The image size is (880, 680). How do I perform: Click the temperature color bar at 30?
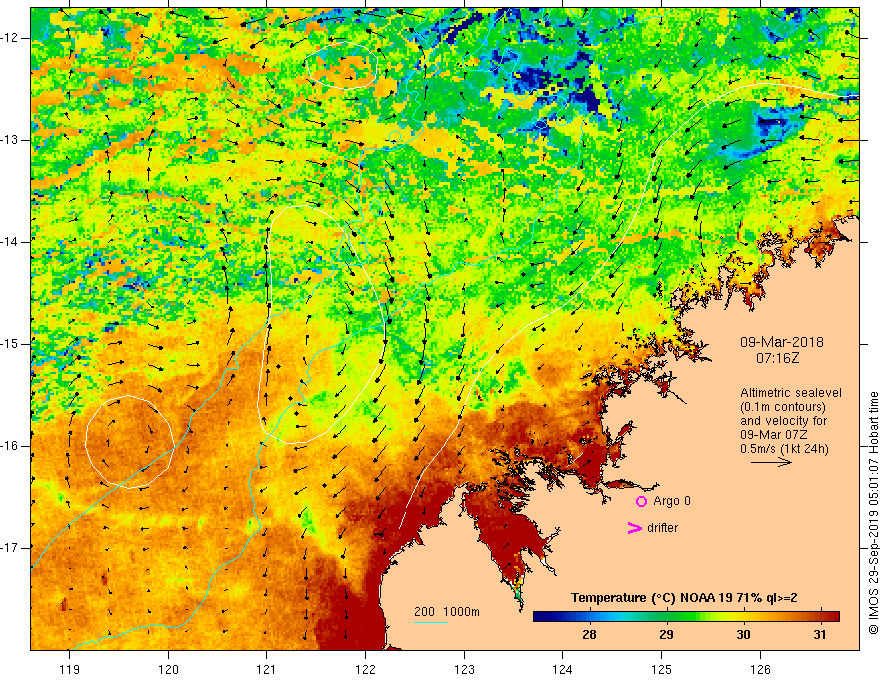pyautogui.click(x=744, y=617)
